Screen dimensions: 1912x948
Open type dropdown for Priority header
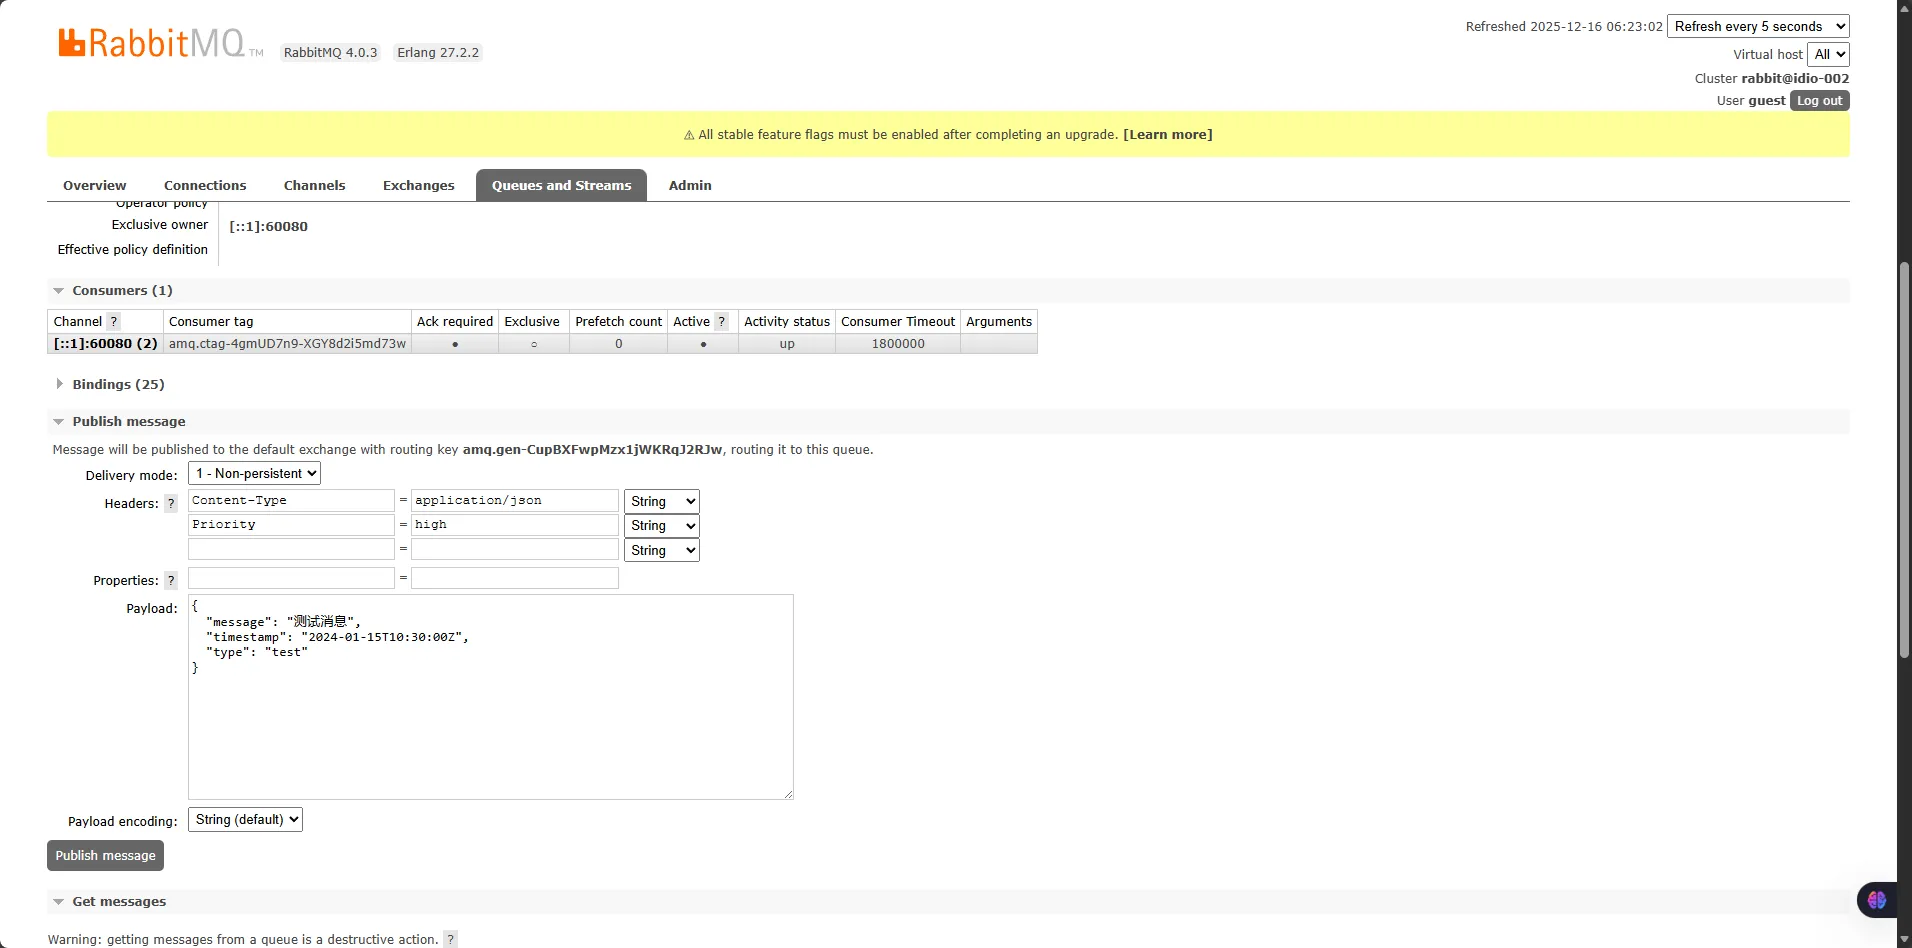pos(661,526)
